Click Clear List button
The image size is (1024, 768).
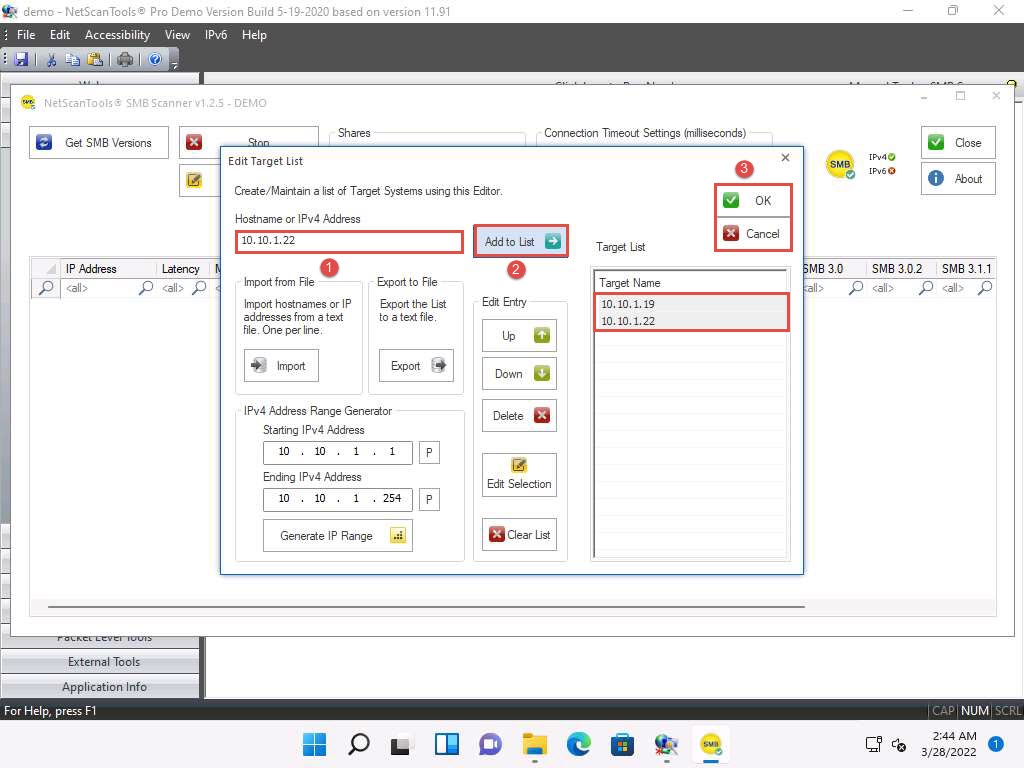coord(519,535)
